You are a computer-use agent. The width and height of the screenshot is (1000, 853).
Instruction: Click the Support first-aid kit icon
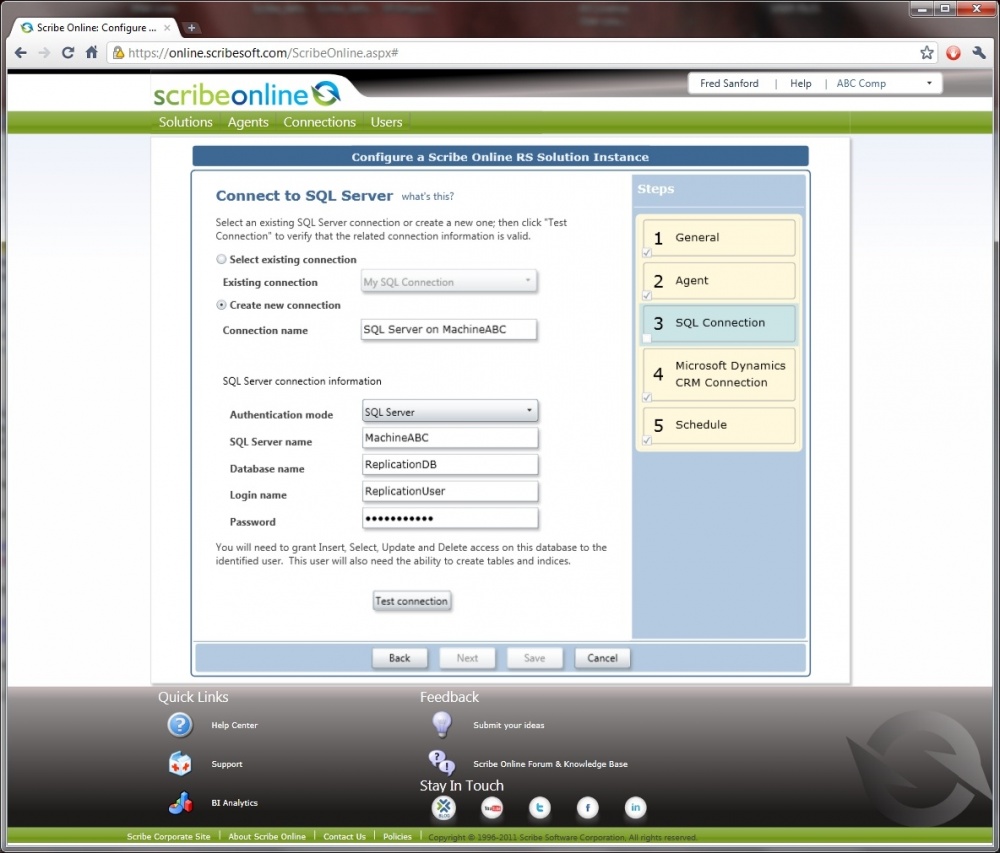pyautogui.click(x=180, y=764)
